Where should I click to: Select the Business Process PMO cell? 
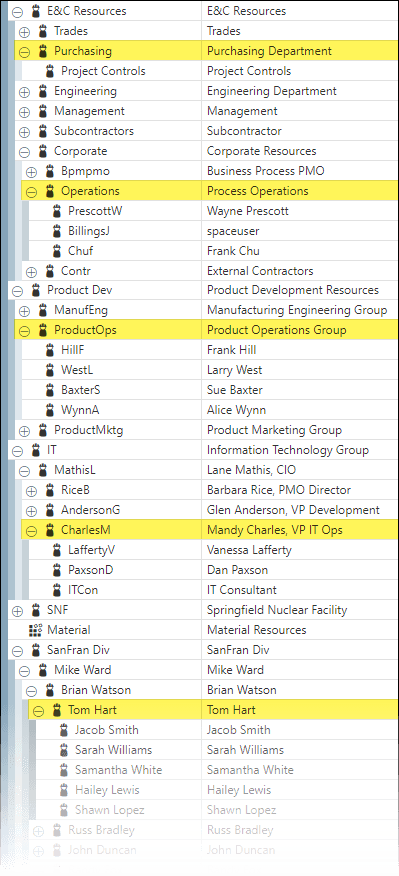click(x=300, y=171)
